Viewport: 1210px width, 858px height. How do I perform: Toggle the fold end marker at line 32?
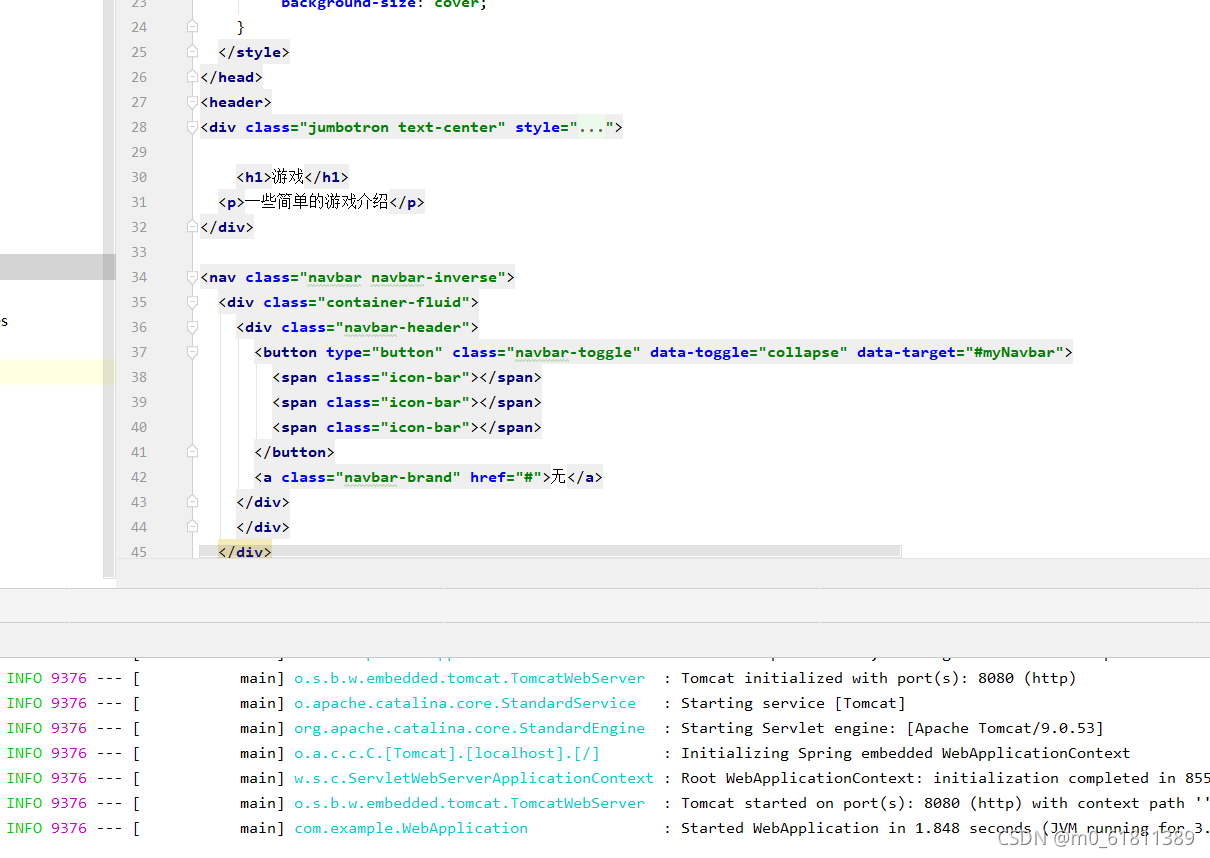click(192, 227)
